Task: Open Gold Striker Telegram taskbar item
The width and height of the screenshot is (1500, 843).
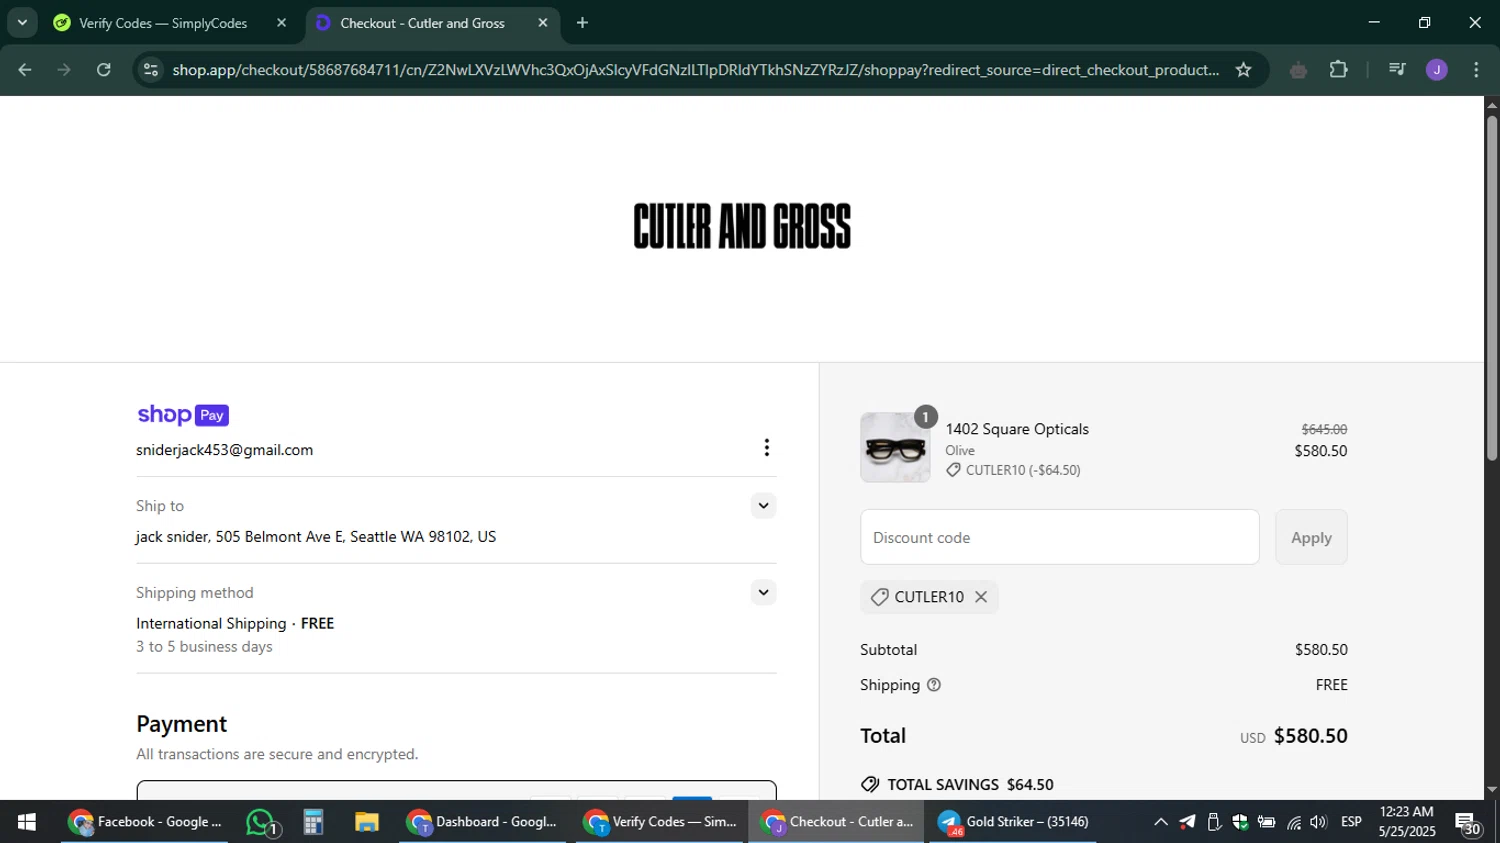Action: (1013, 822)
